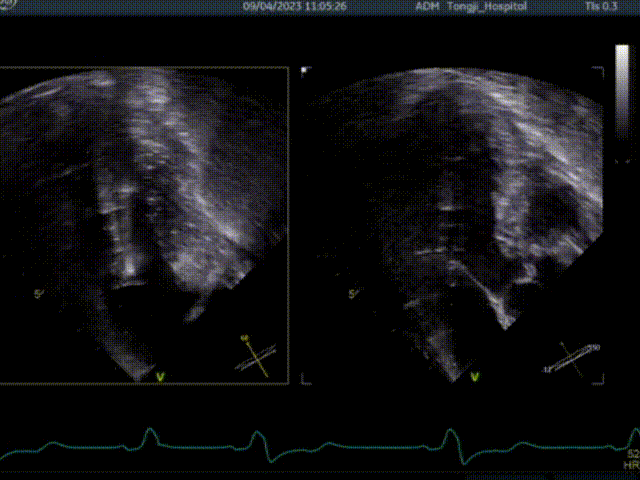Image resolution: width=640 pixels, height=480 pixels.
Task: Click the grayscale bar at top right
Action: tap(622, 103)
